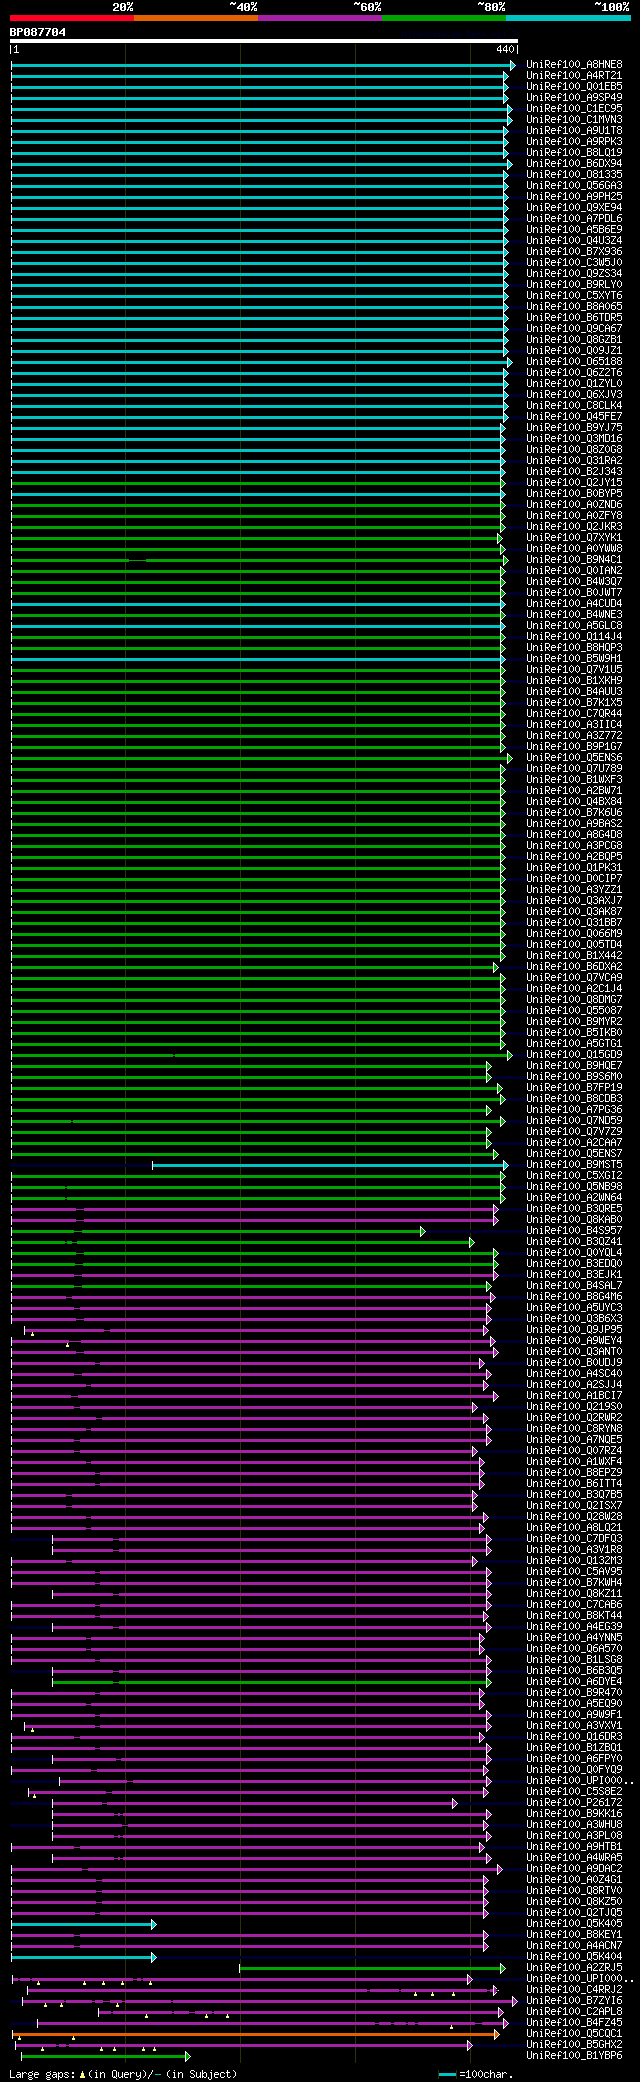Open the UniRef100_C4RRJ2 entry
The height and width of the screenshot is (2082, 640).
point(574,1989)
